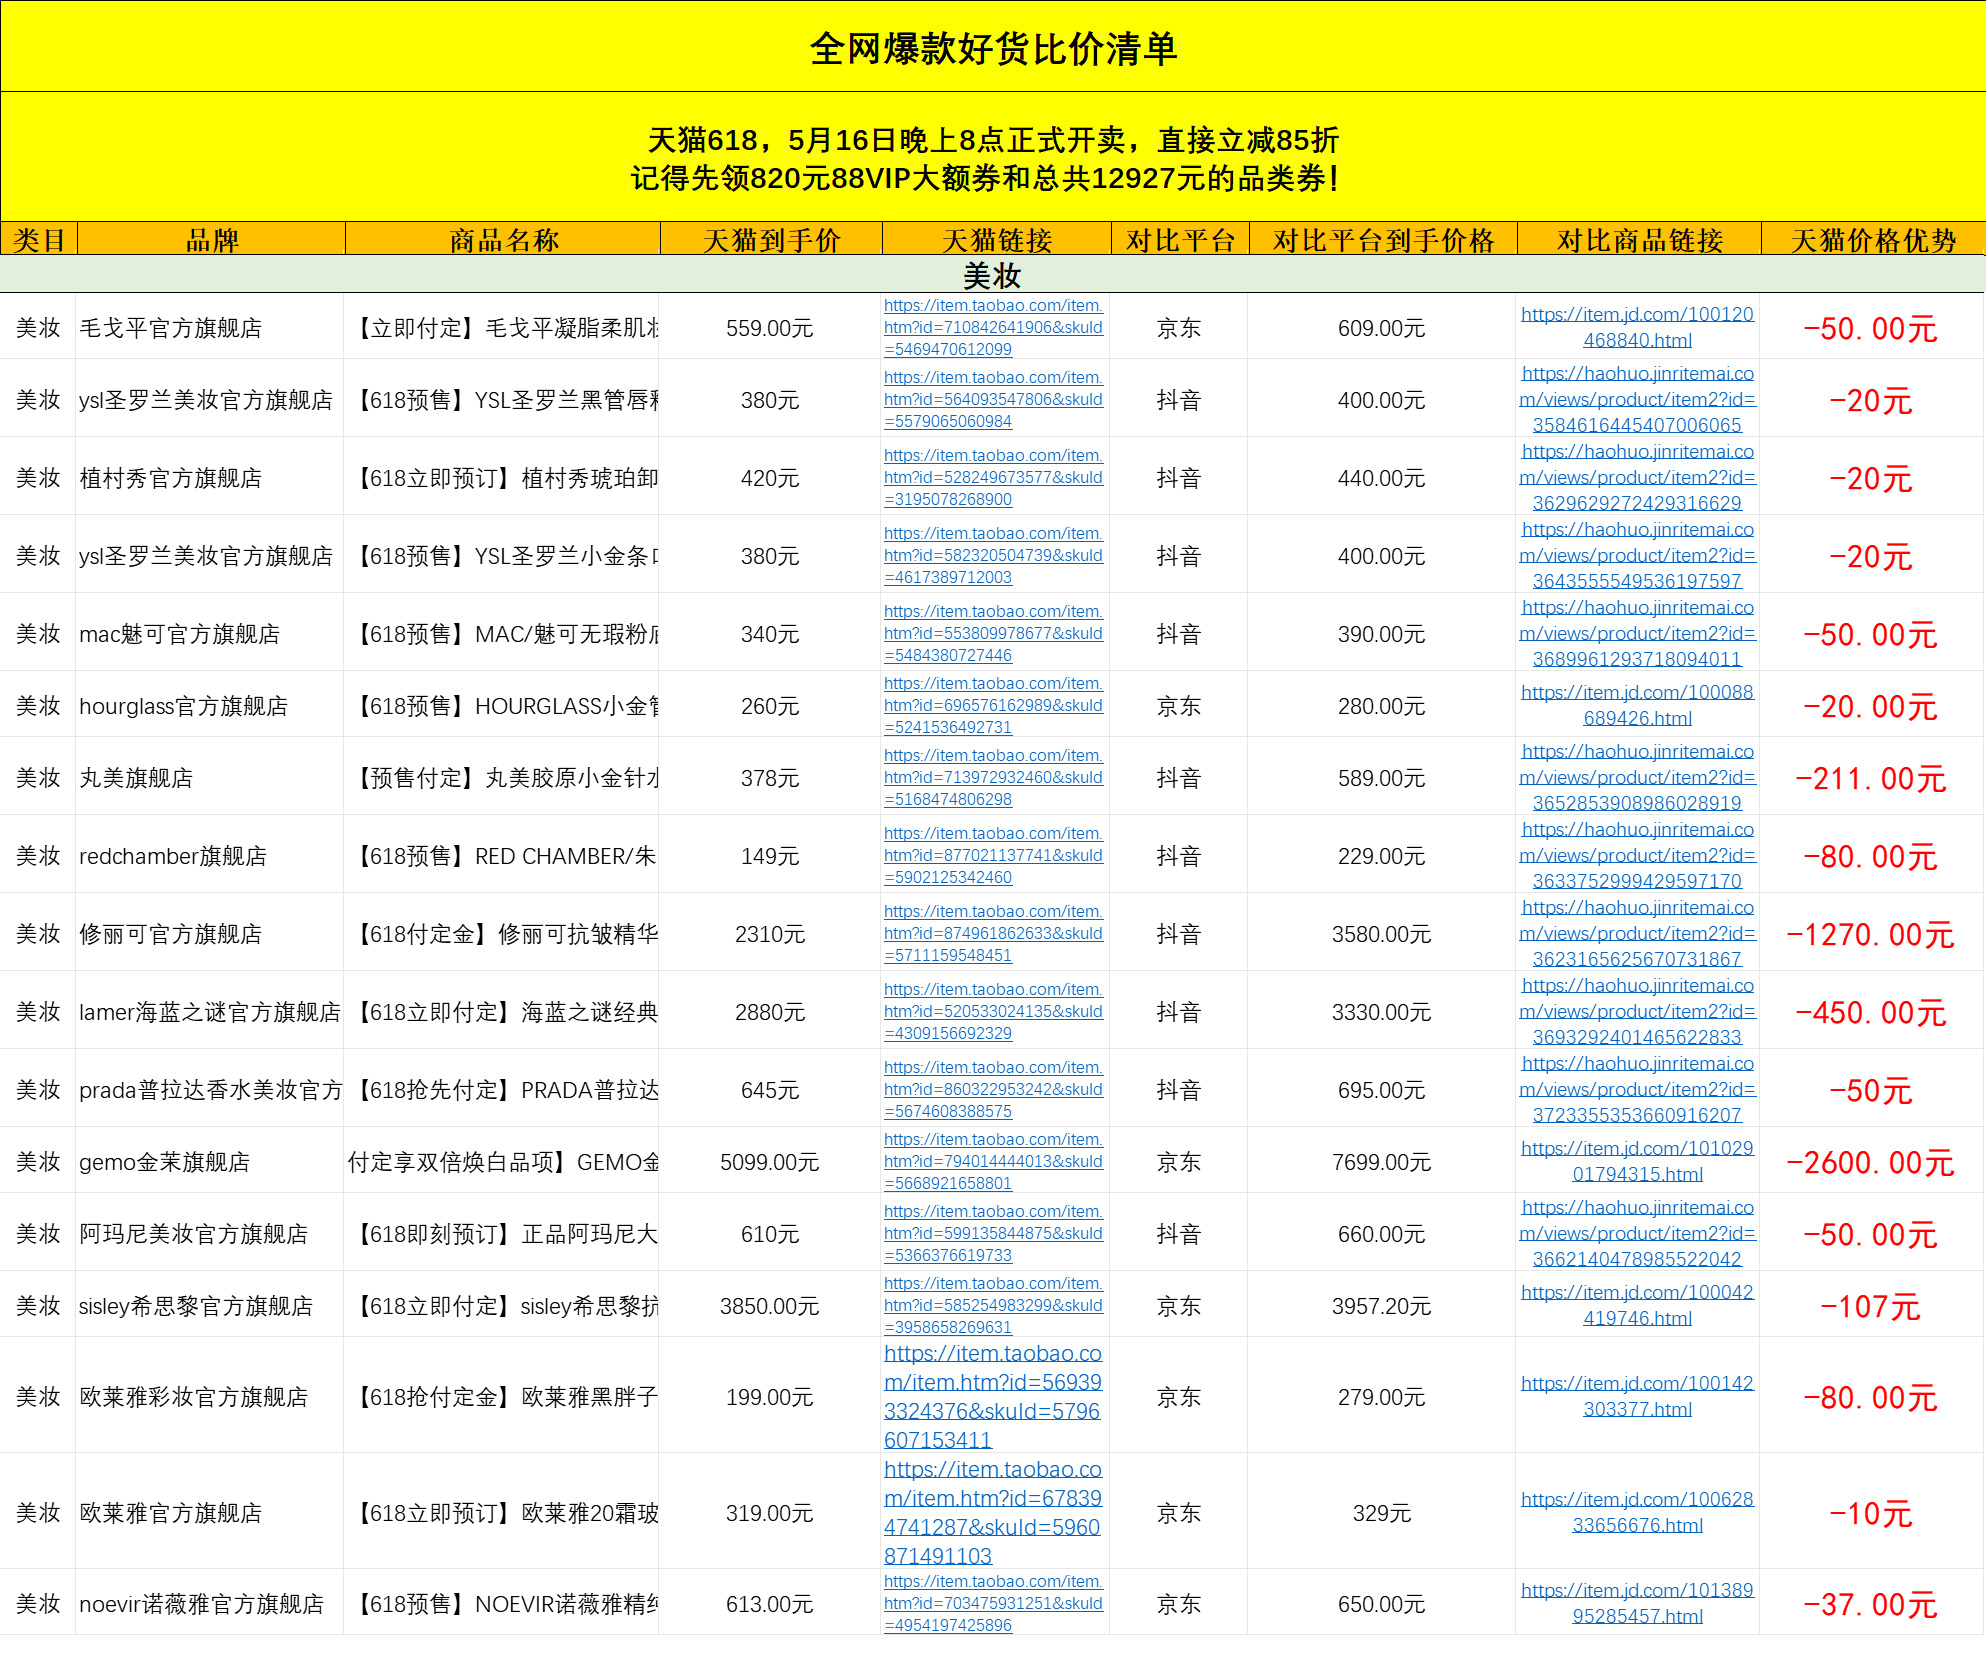Select Tmall price cell 2310元
The height and width of the screenshot is (1673, 1986).
[x=770, y=934]
